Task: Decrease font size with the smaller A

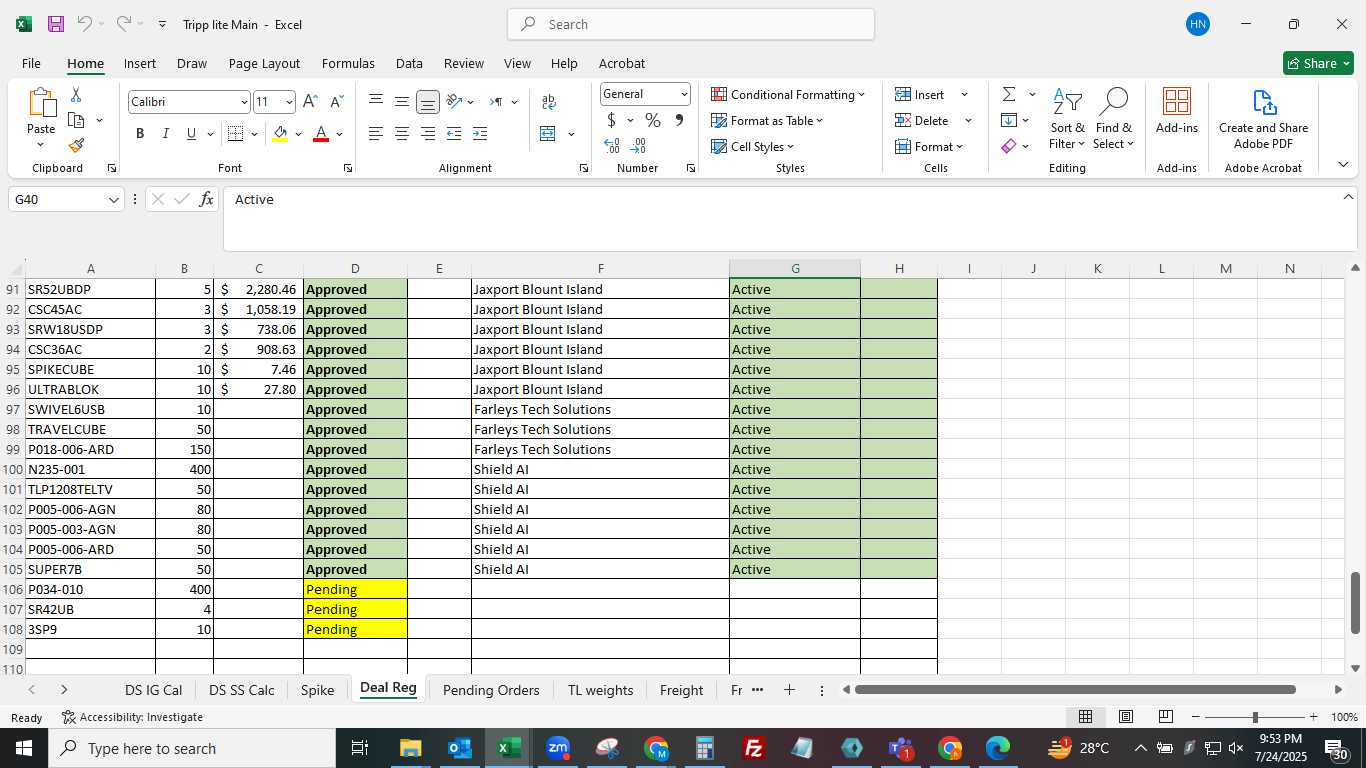Action: pyautogui.click(x=336, y=102)
